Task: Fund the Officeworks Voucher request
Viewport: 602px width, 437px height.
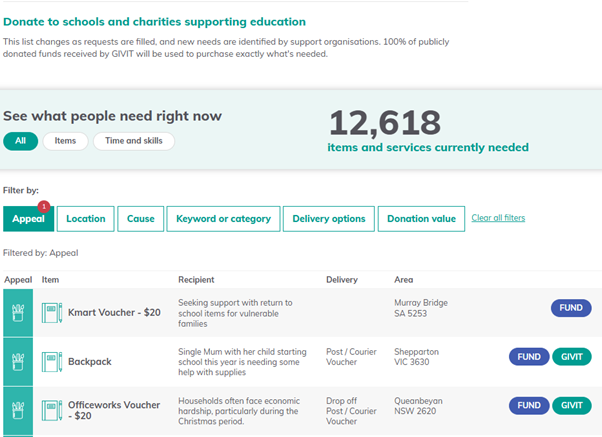Action: click(529, 406)
